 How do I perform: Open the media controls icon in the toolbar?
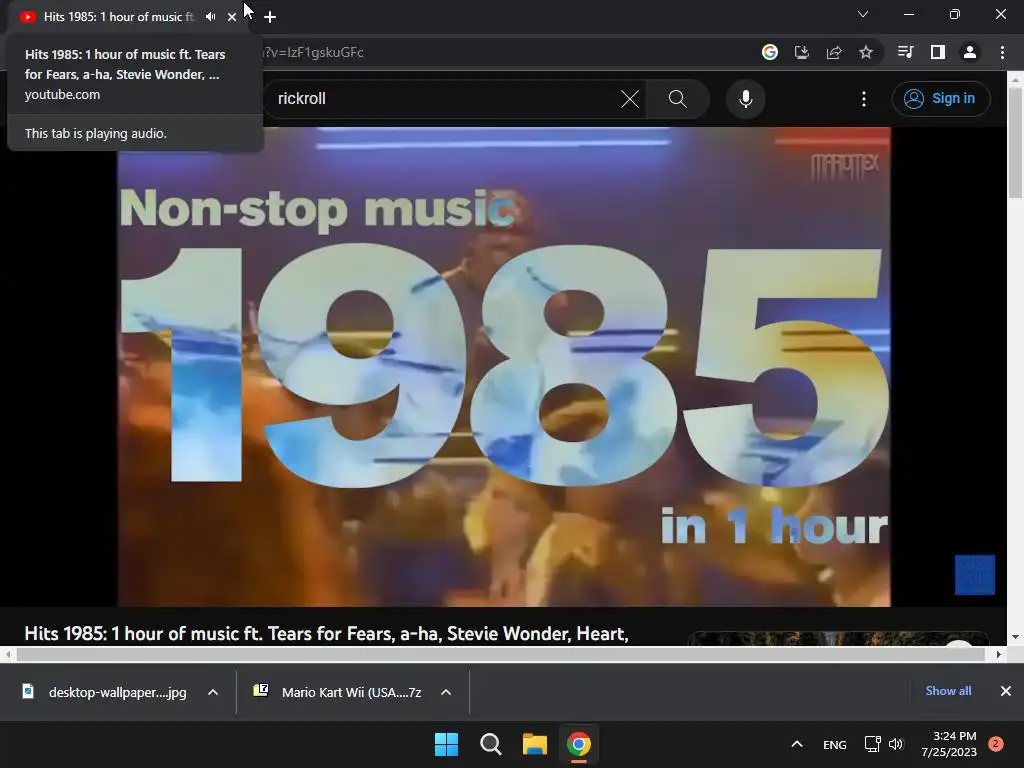905,52
